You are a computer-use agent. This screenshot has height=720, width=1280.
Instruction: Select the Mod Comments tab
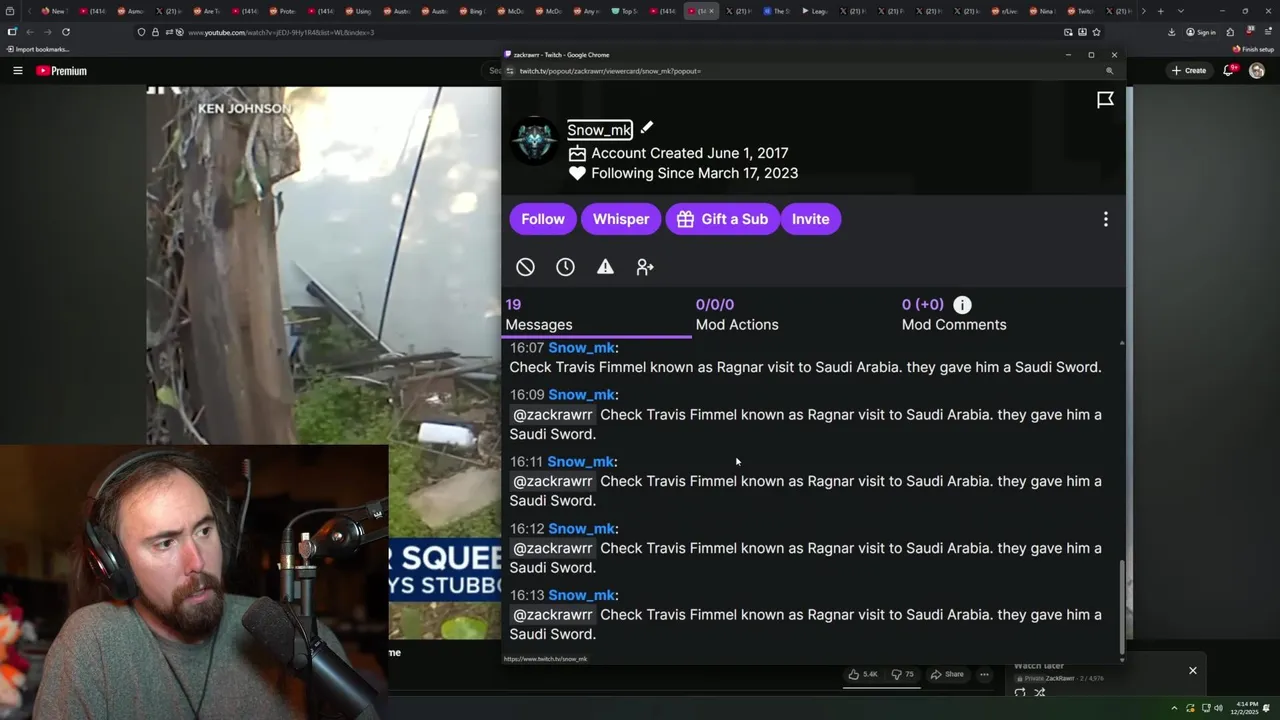click(x=954, y=314)
